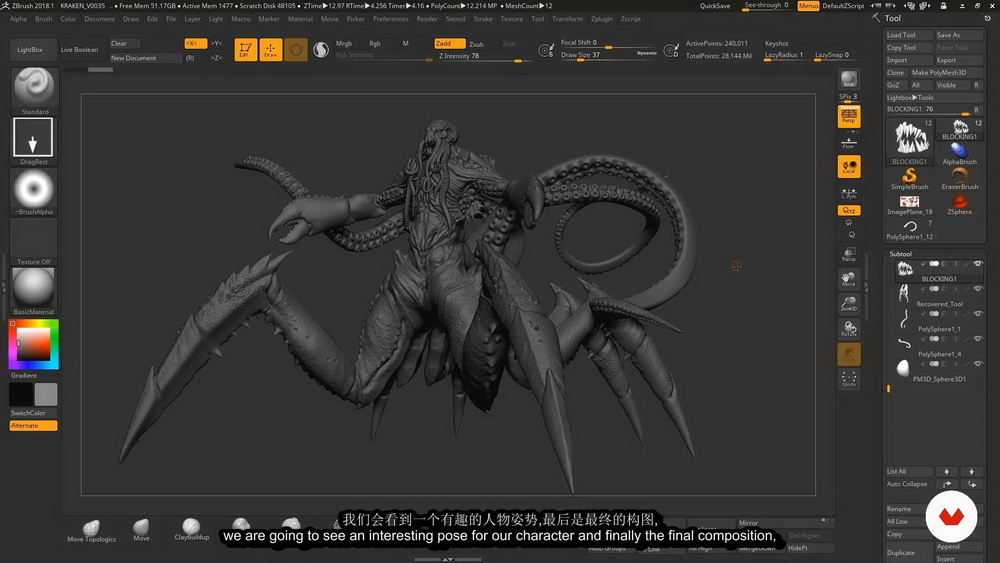The image size is (1000, 563).
Task: Click the Zoom3D icon
Action: pos(849,304)
